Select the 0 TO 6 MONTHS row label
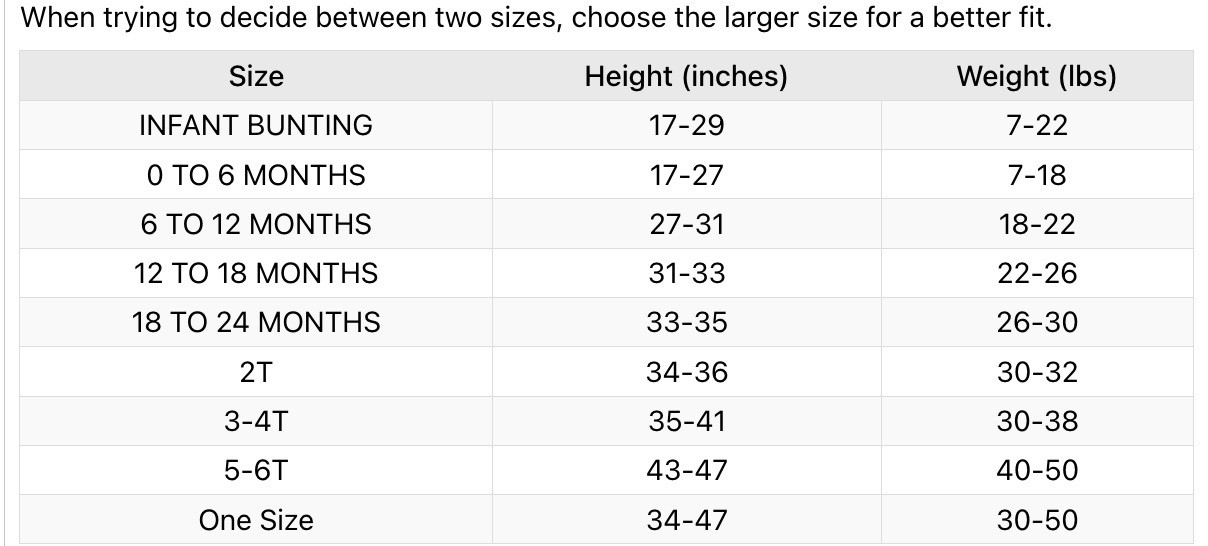Image resolution: width=1208 pixels, height=546 pixels. [256, 175]
